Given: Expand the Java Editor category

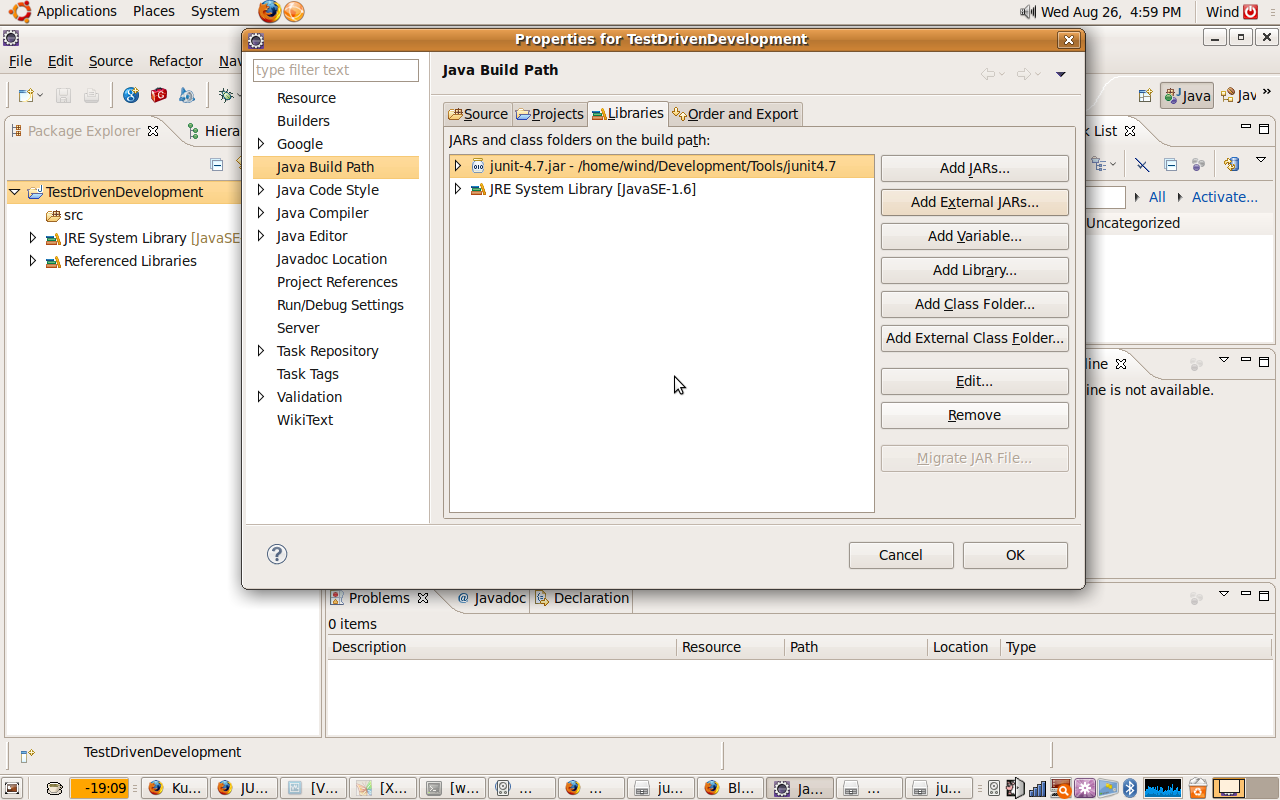Looking at the screenshot, I should (x=261, y=236).
